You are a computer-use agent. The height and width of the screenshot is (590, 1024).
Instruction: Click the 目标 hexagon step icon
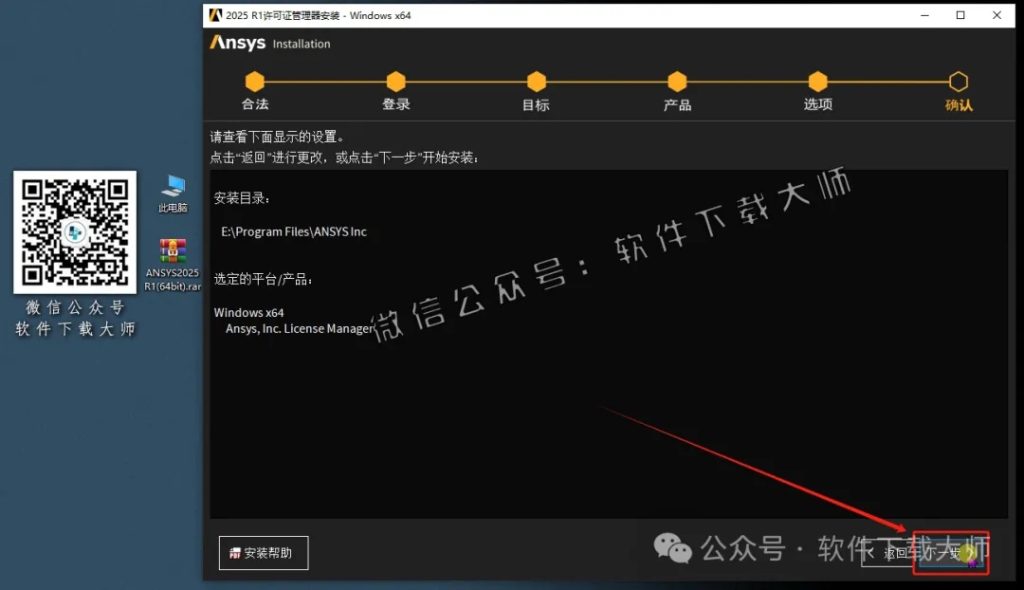pos(537,83)
